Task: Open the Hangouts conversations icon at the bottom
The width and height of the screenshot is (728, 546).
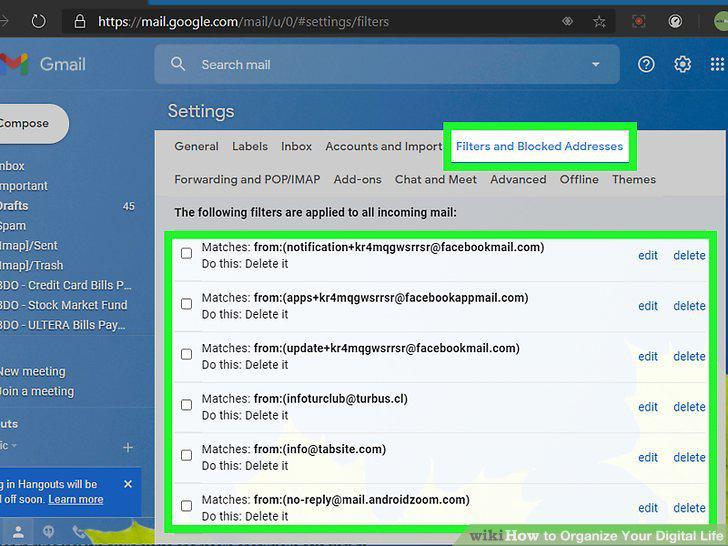Action: click(x=48, y=531)
